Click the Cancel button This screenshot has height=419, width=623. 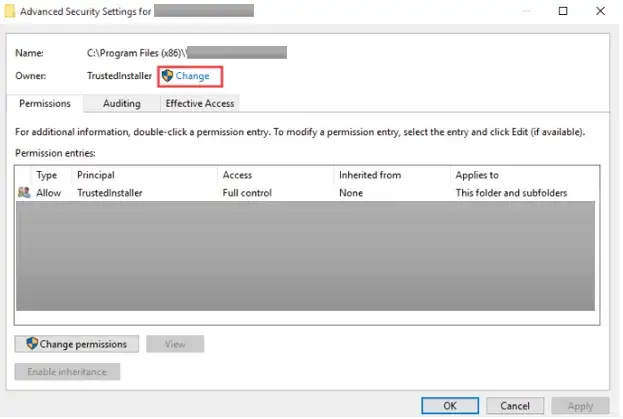pos(515,406)
